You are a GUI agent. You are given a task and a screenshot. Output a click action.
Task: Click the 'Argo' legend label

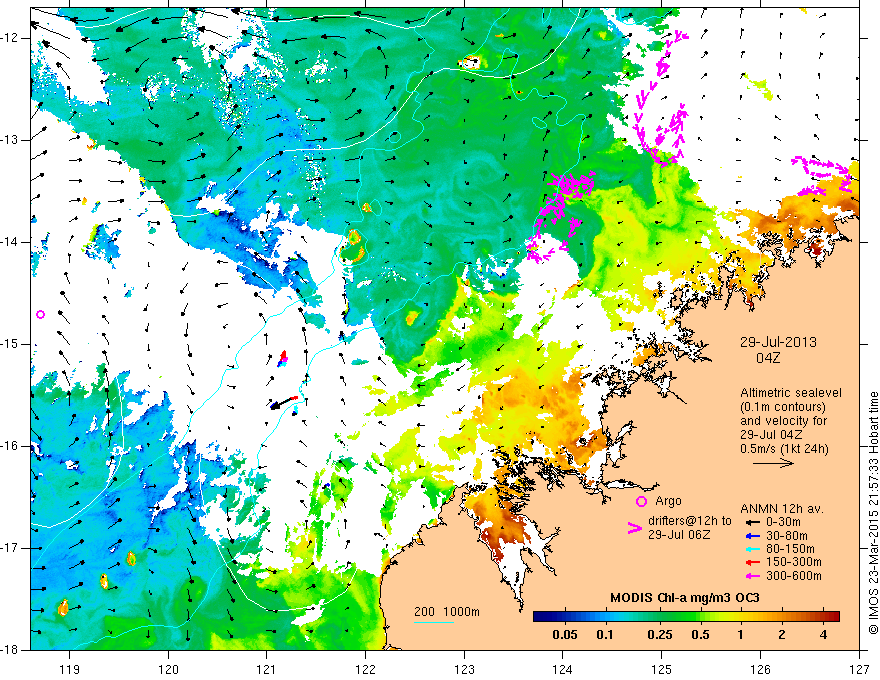coord(668,501)
